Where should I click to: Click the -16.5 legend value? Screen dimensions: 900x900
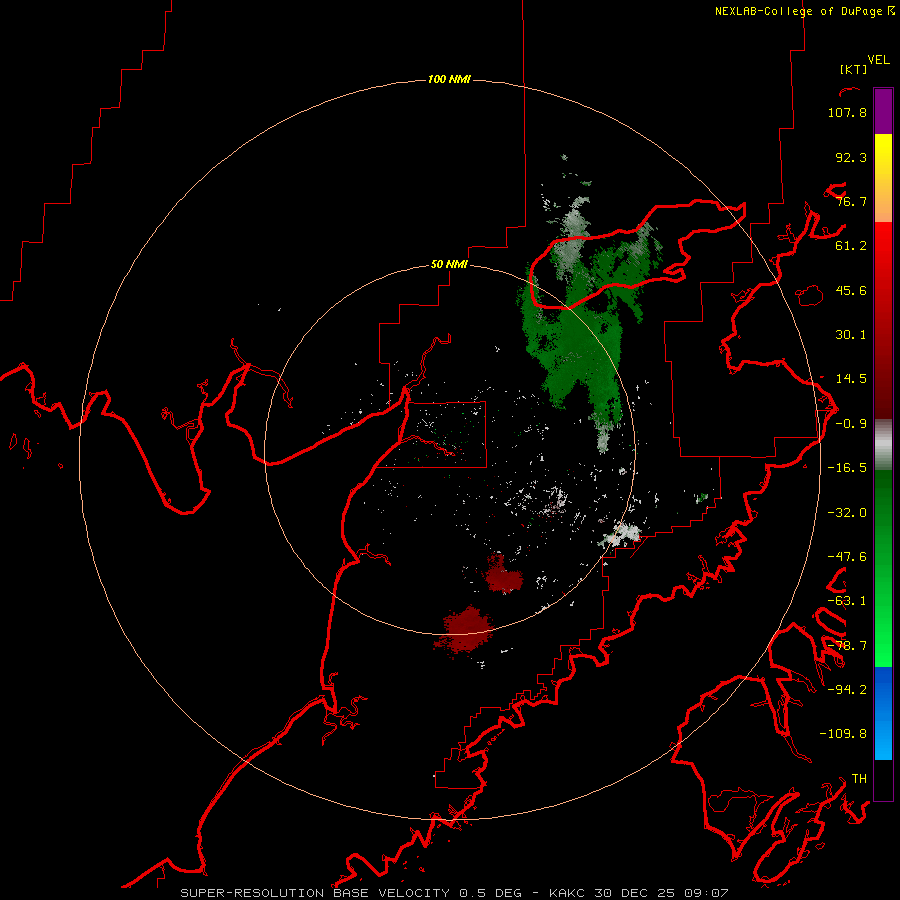847,468
